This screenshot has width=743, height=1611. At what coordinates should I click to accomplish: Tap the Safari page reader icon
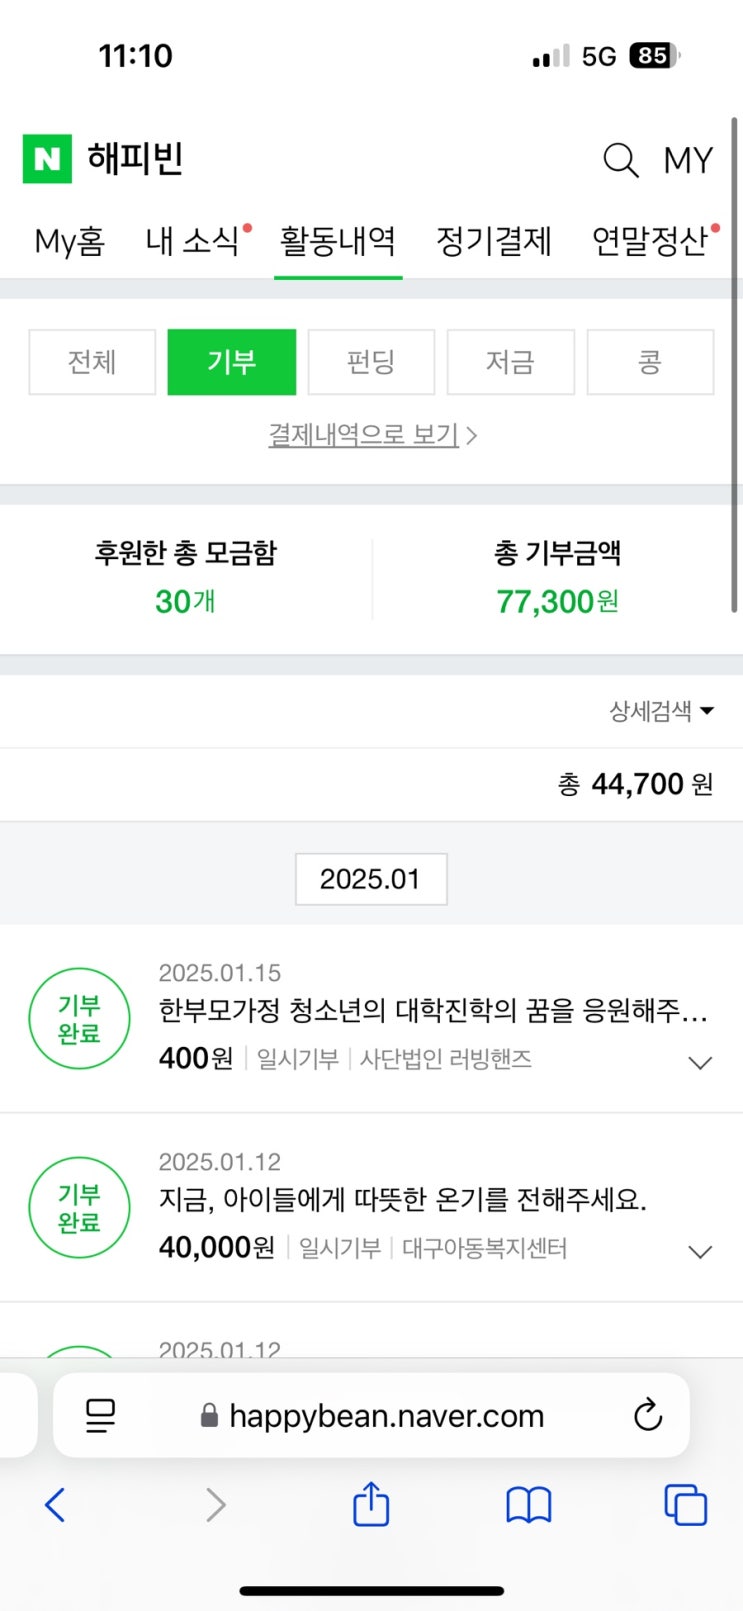point(100,1415)
